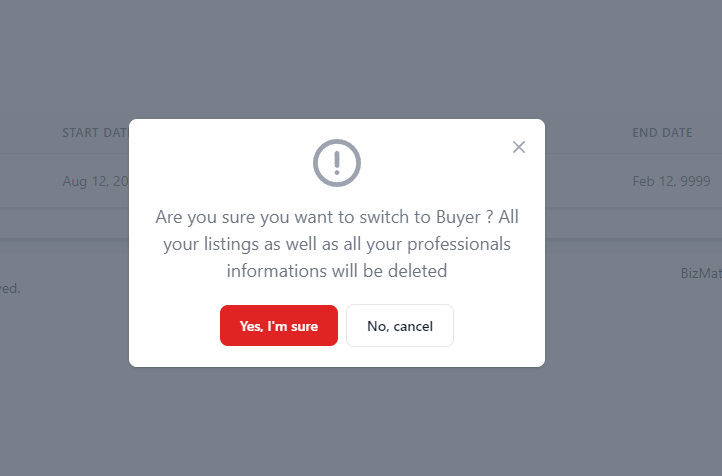Close the confirmation dialog with the X icon
The width and height of the screenshot is (722, 476).
(518, 147)
